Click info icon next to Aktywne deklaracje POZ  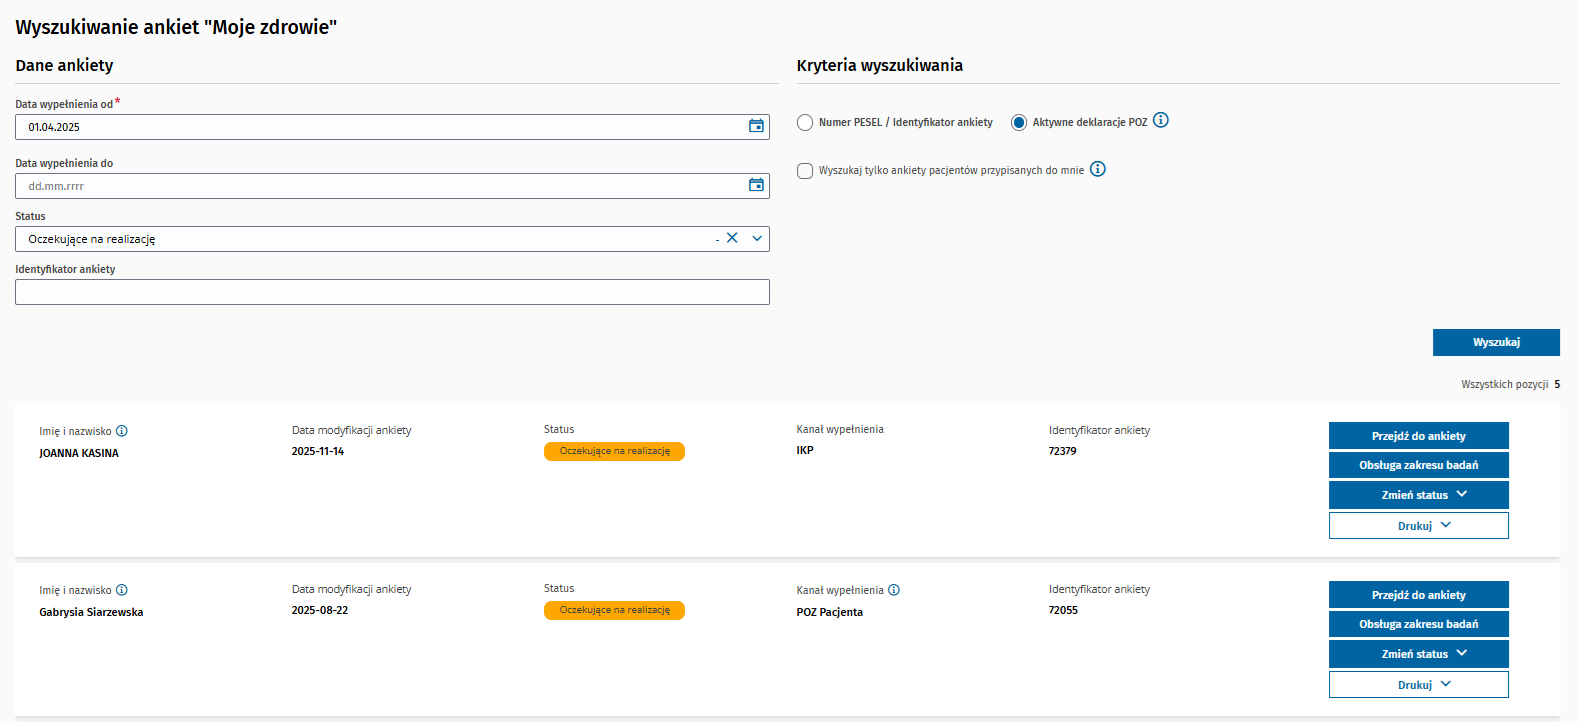1160,120
